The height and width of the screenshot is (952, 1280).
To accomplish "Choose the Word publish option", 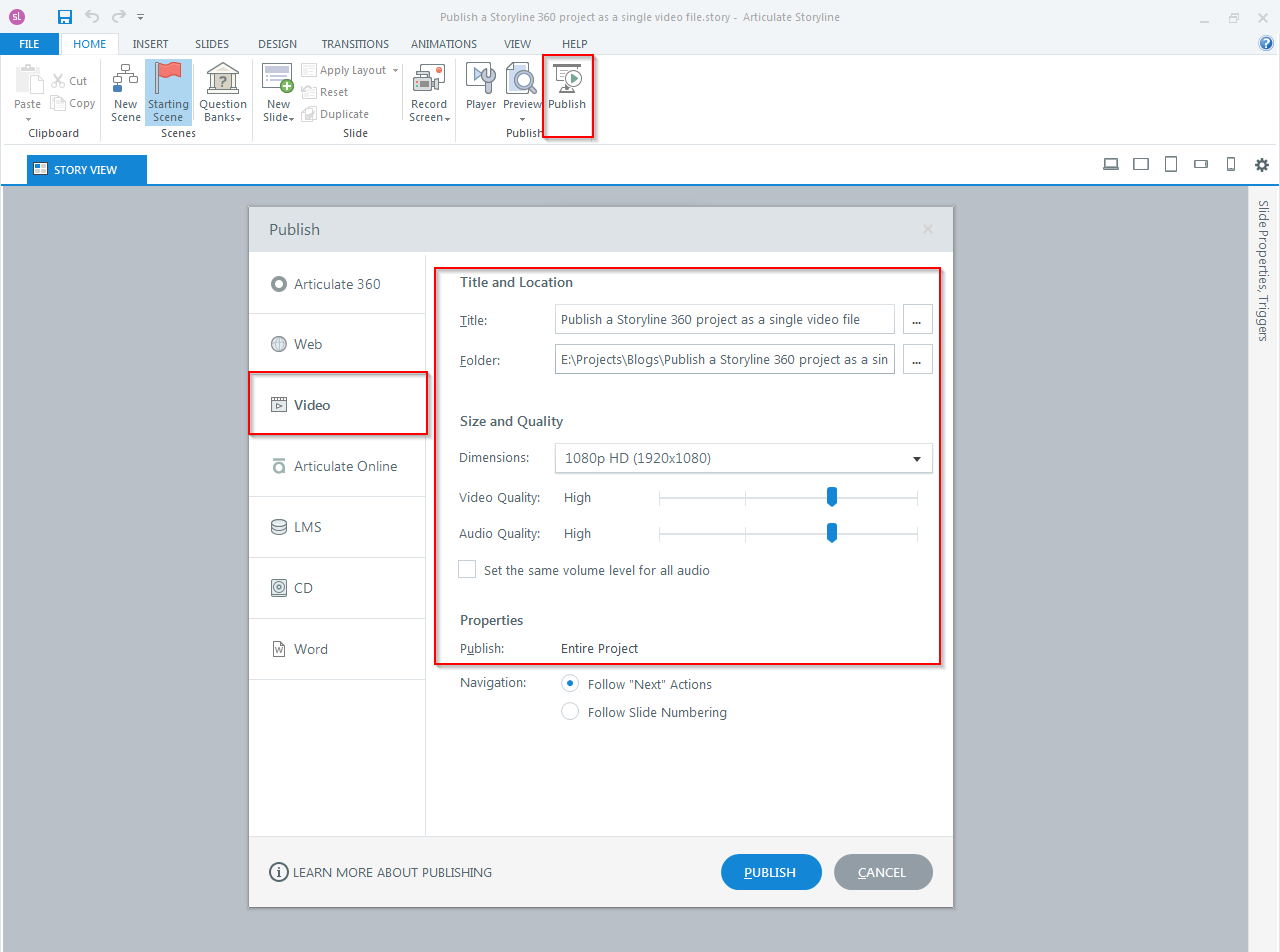I will [337, 649].
